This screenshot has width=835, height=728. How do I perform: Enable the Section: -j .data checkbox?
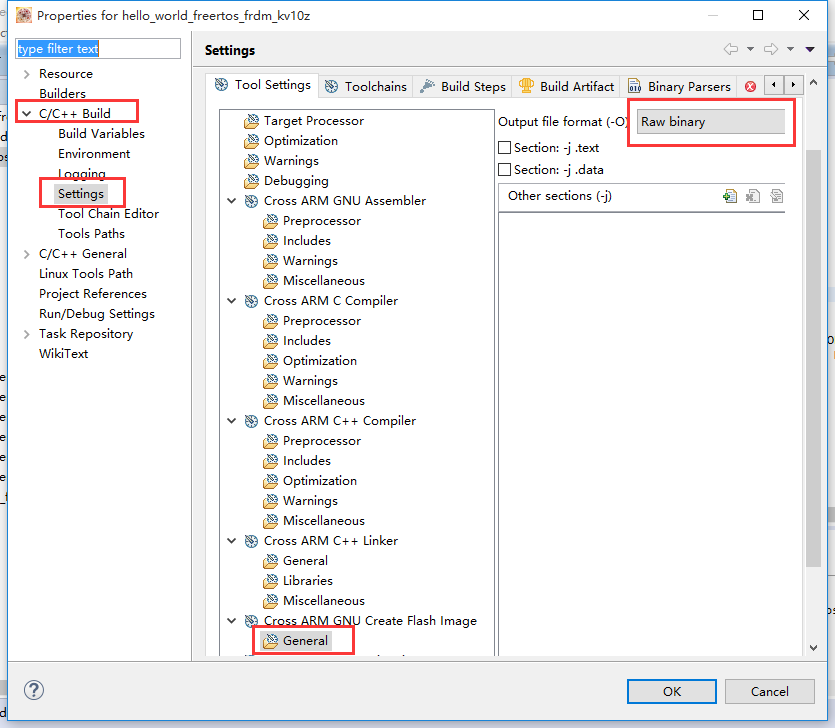(504, 170)
